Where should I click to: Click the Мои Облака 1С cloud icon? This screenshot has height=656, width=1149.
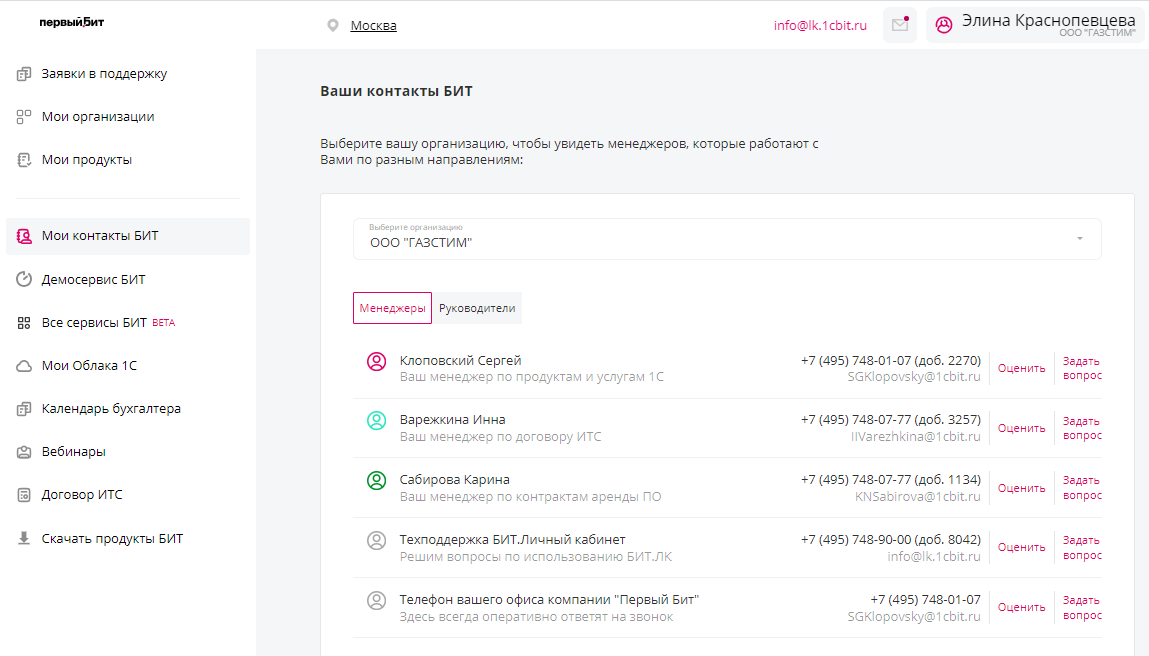(25, 366)
